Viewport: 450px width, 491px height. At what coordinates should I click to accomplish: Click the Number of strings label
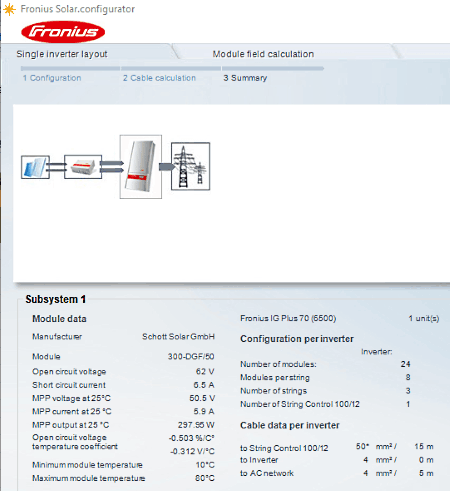tap(273, 391)
